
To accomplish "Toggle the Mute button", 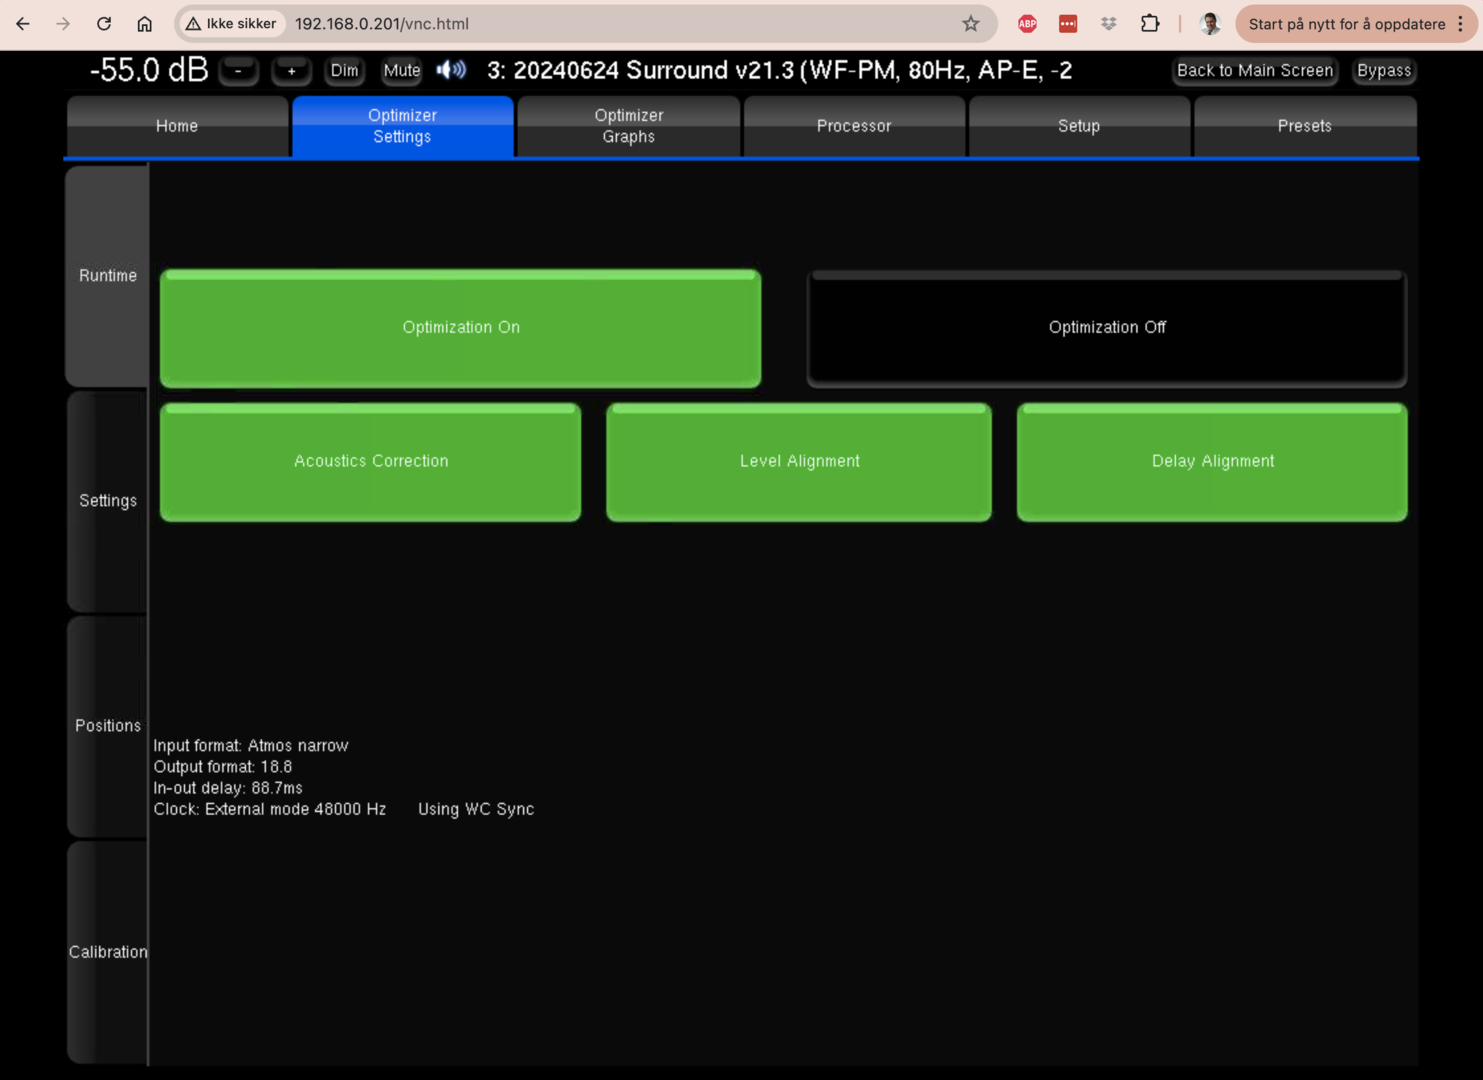I will point(402,71).
